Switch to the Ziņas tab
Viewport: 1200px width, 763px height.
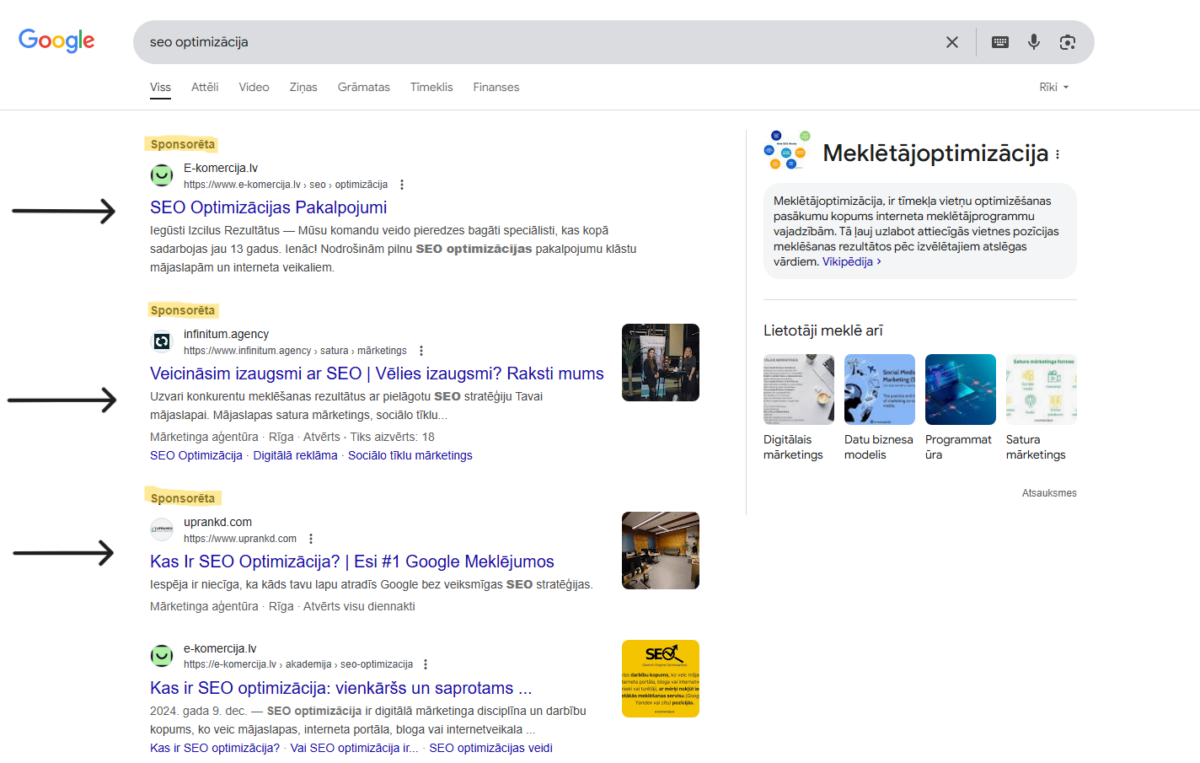(302, 87)
